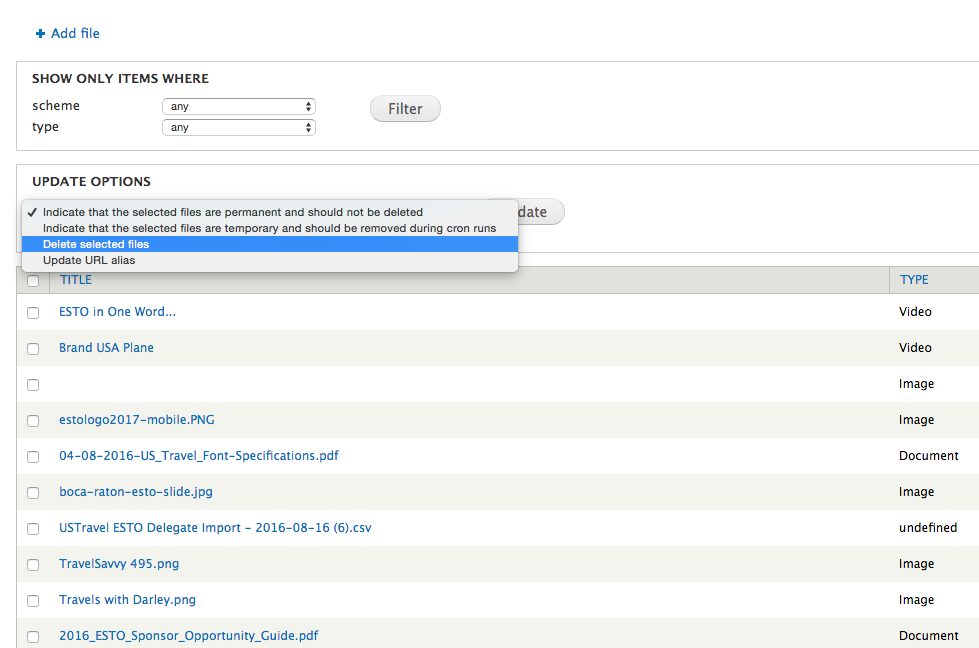
Task: Check the box for estologo2017-mobile.PNG
Action: 33,421
